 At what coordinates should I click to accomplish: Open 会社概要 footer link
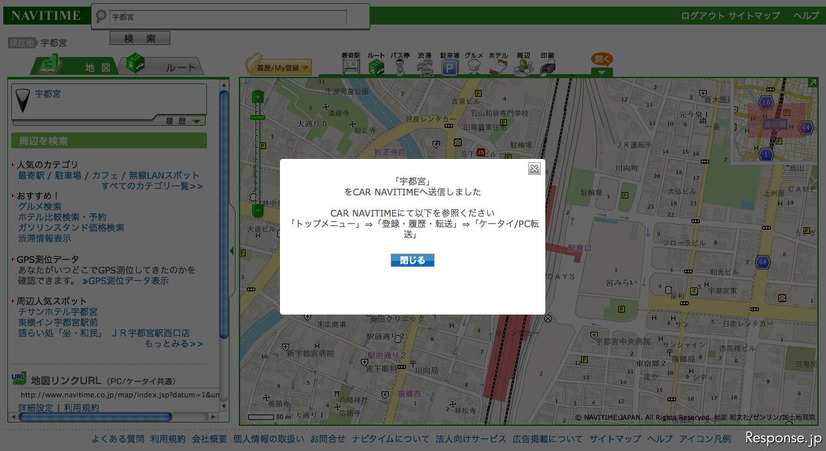(x=209, y=439)
